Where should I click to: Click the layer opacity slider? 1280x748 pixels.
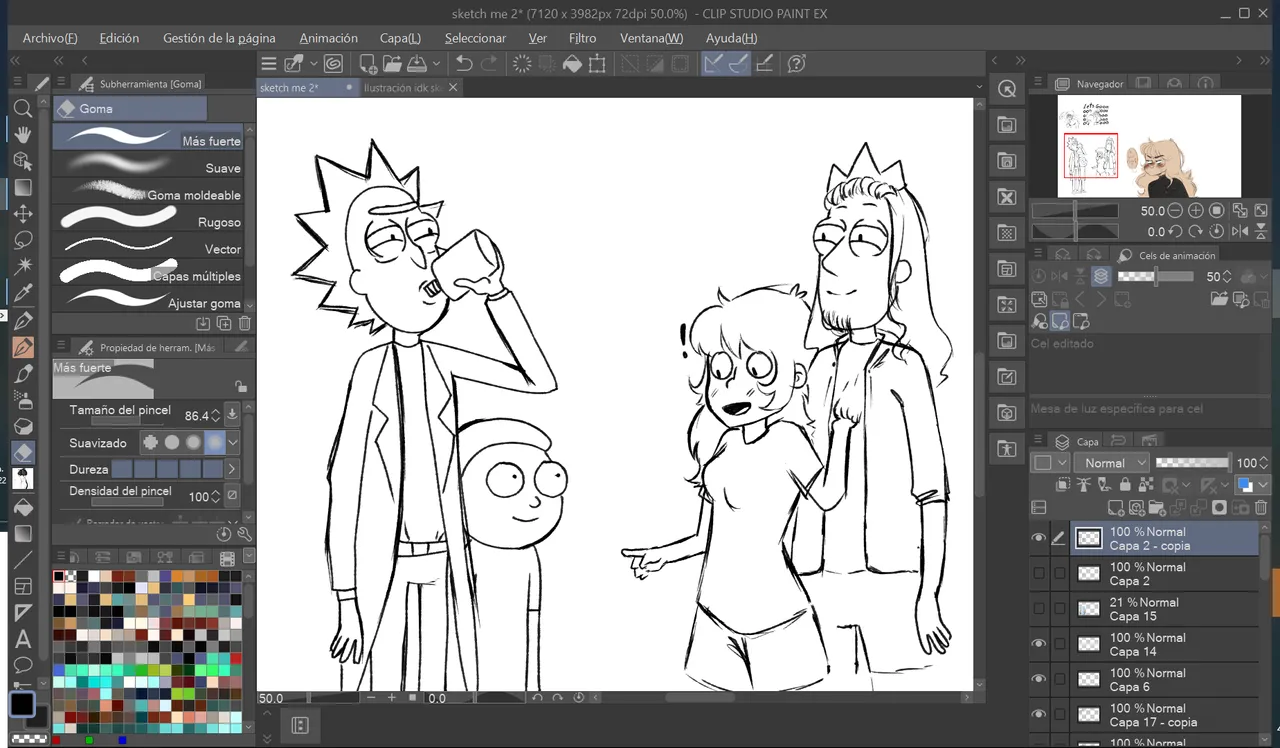(1193, 463)
